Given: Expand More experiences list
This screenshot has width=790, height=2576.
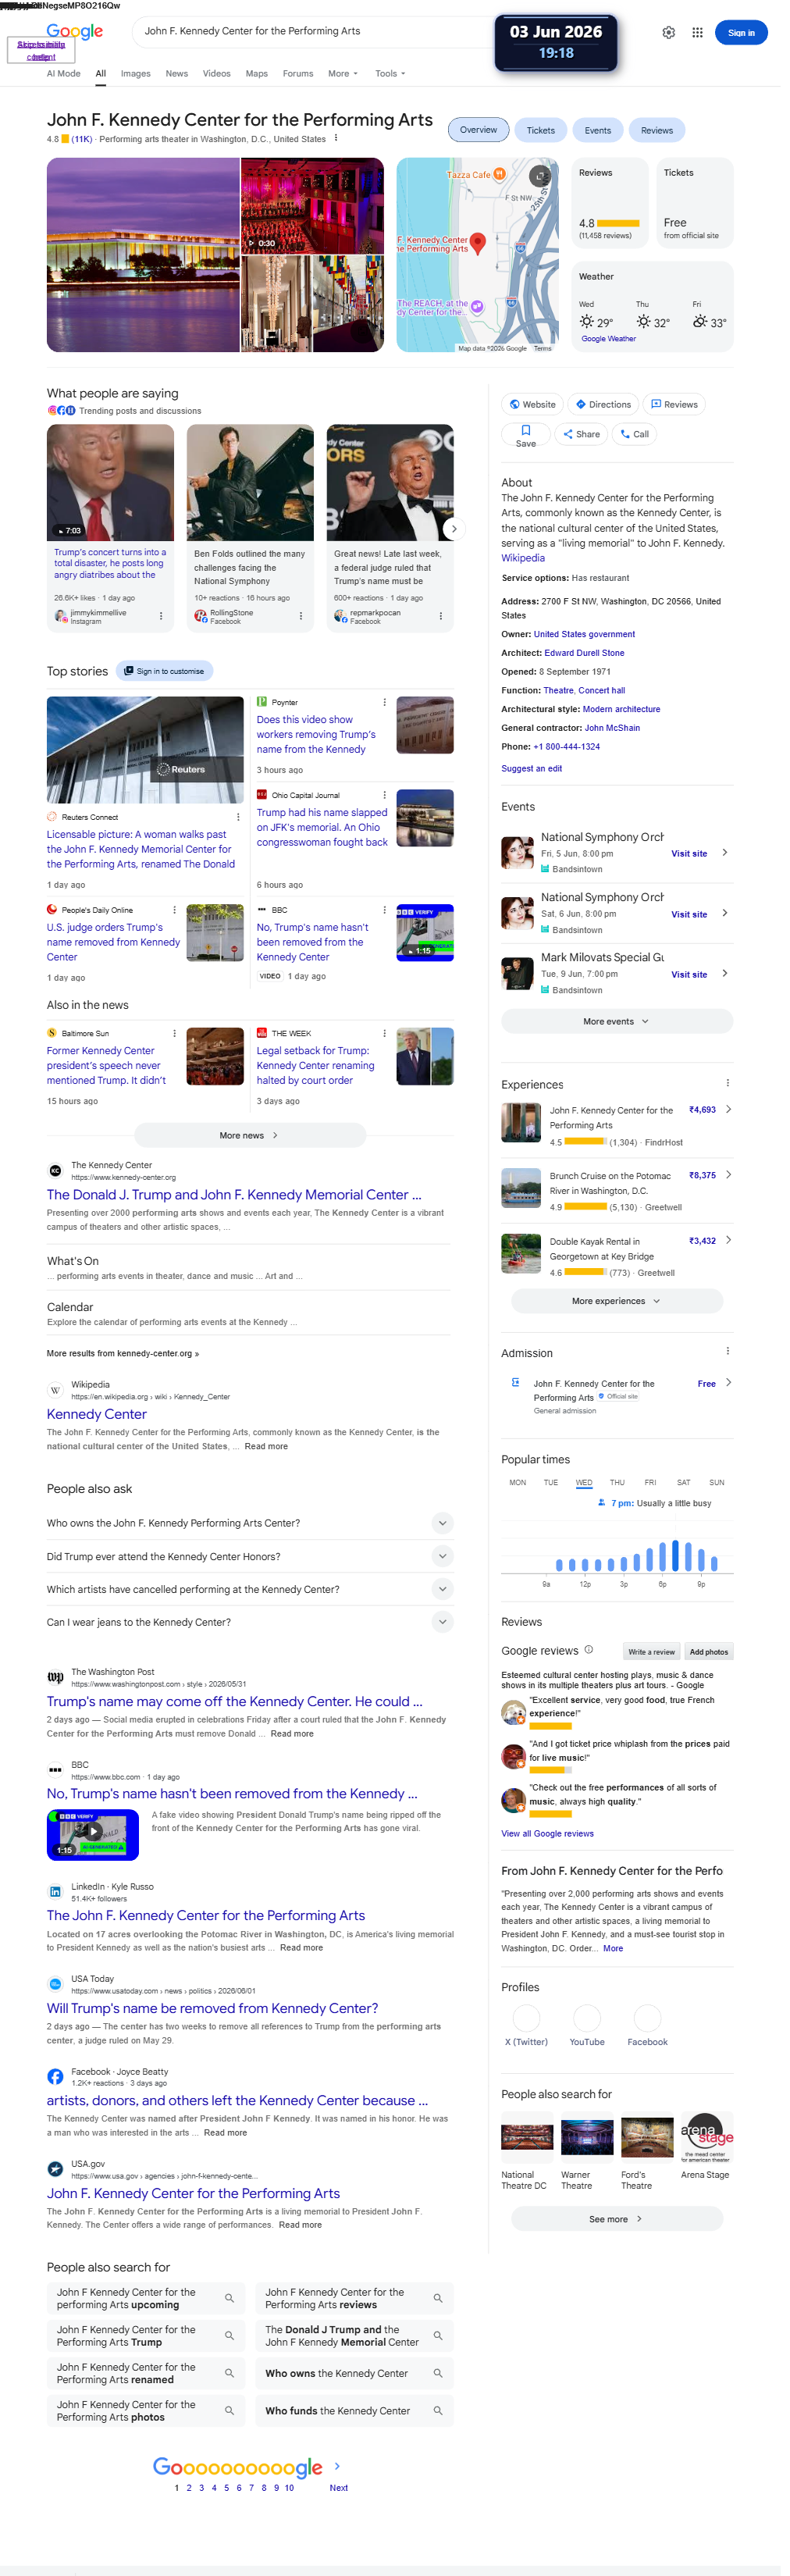Looking at the screenshot, I should pos(617,1301).
